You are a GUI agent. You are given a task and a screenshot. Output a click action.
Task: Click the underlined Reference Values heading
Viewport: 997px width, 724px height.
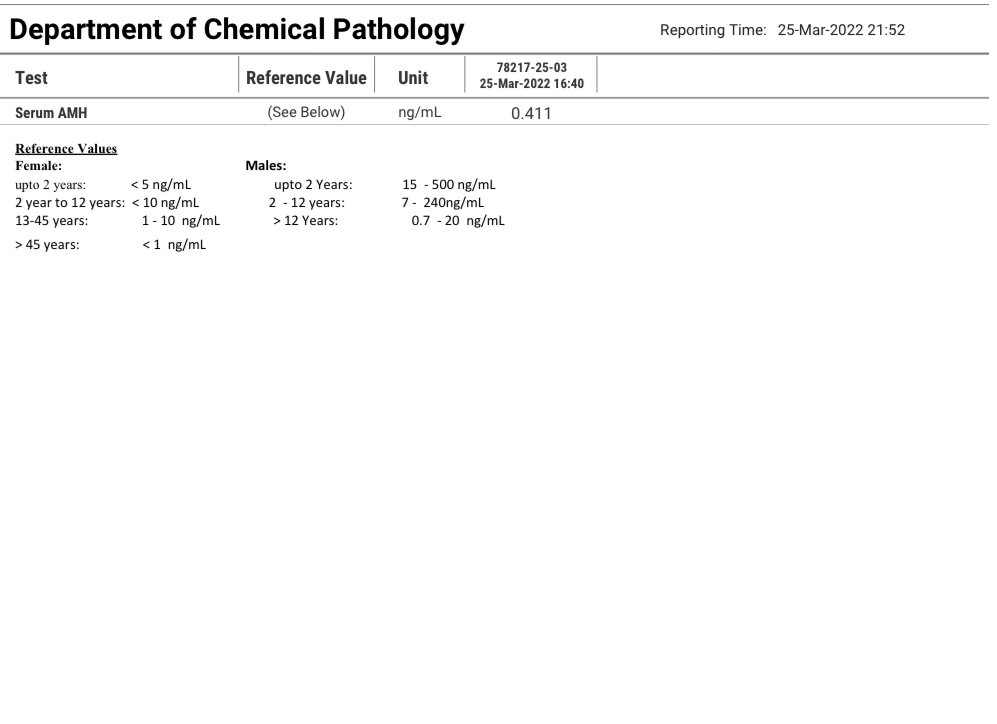pyautogui.click(x=67, y=149)
